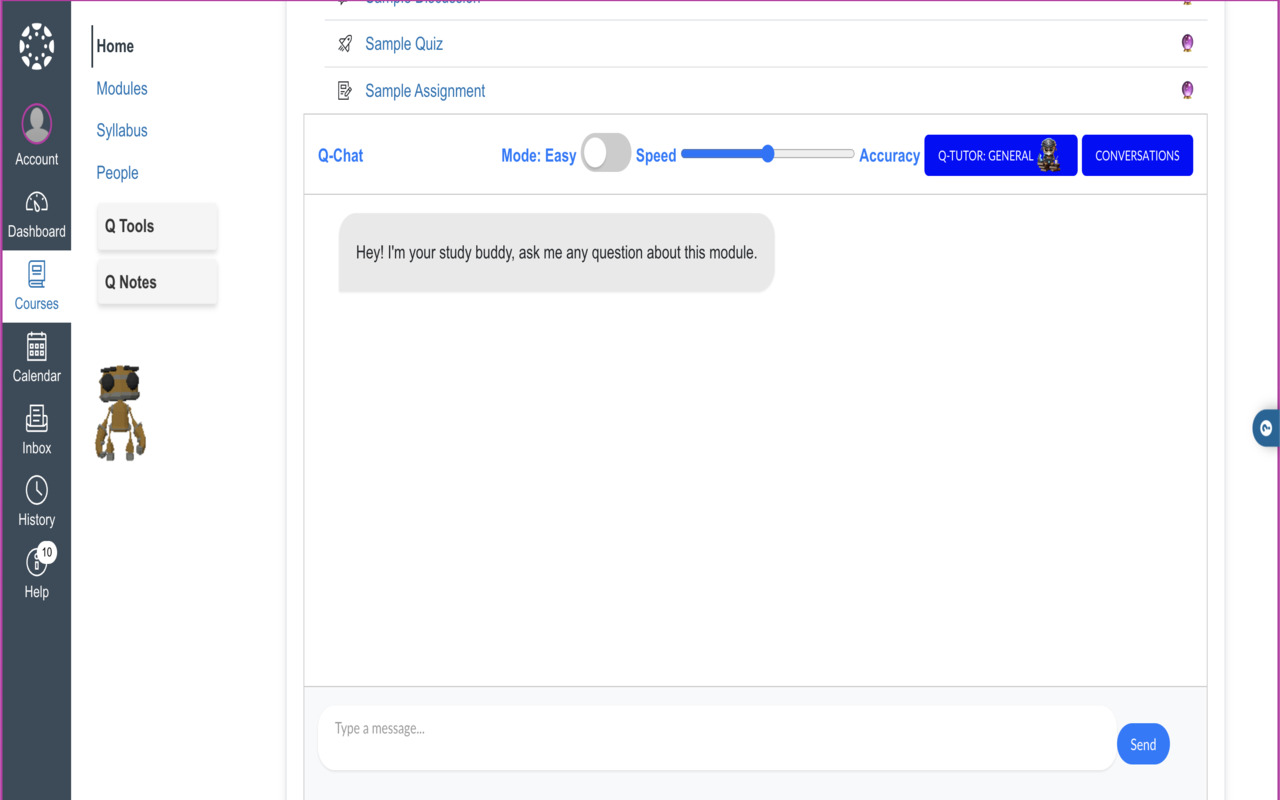Toggle the Mode: Easy switch
The width and height of the screenshot is (1280, 800).
[x=606, y=154]
